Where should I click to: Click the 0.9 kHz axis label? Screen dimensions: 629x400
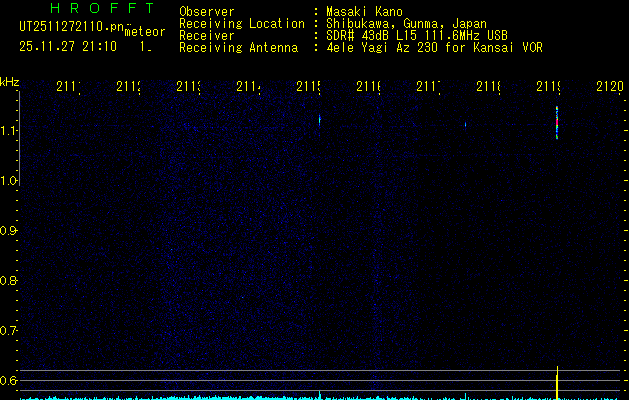[x=9, y=231]
